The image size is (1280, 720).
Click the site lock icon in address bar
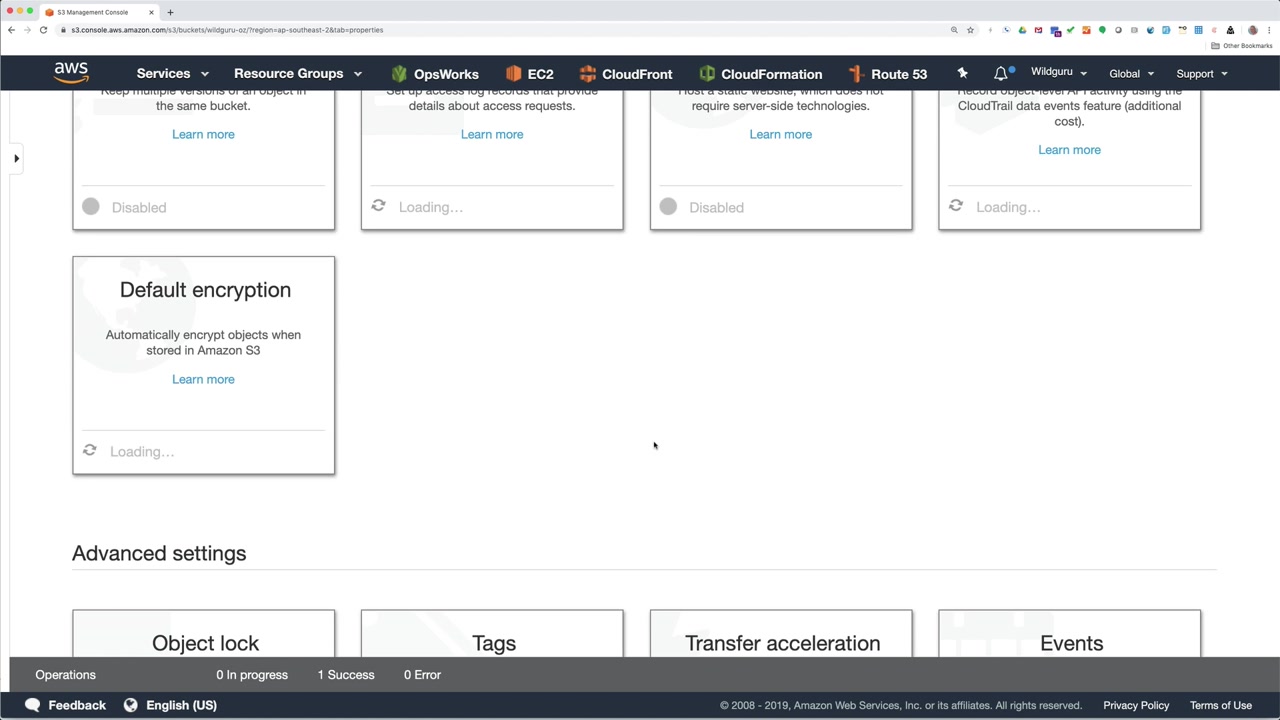(63, 30)
